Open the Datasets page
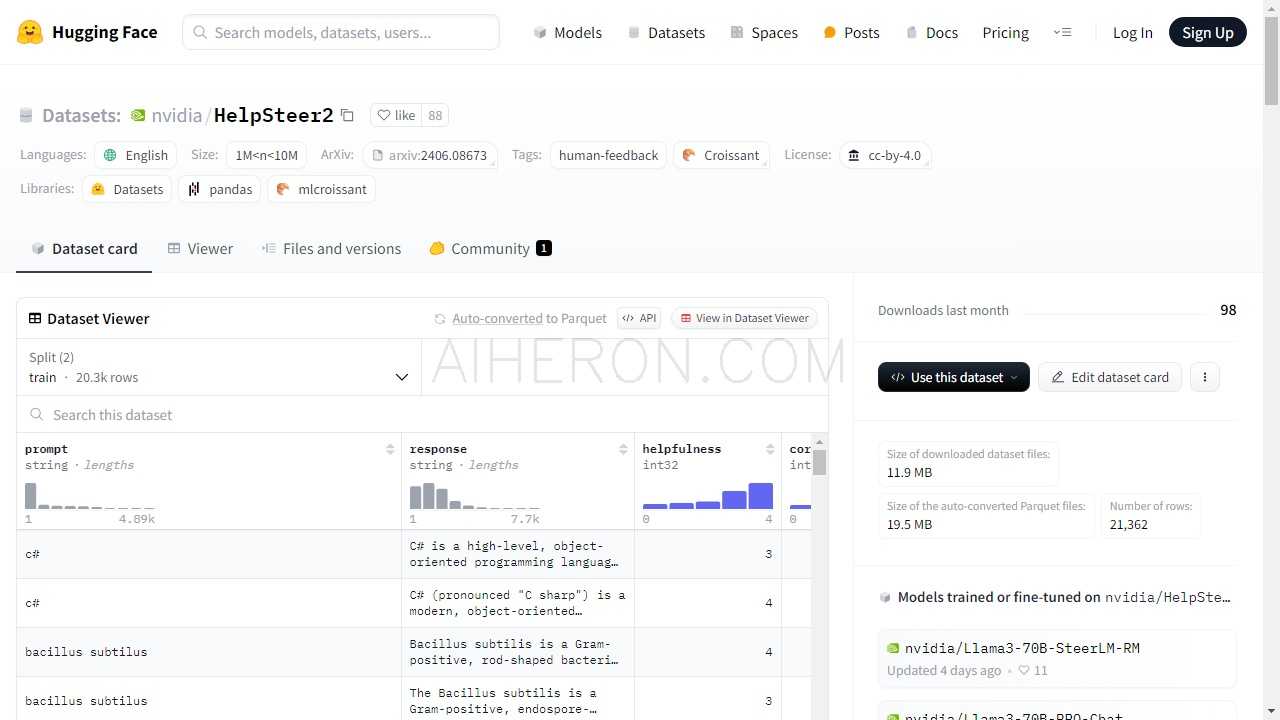The height and width of the screenshot is (720, 1280). tap(666, 32)
